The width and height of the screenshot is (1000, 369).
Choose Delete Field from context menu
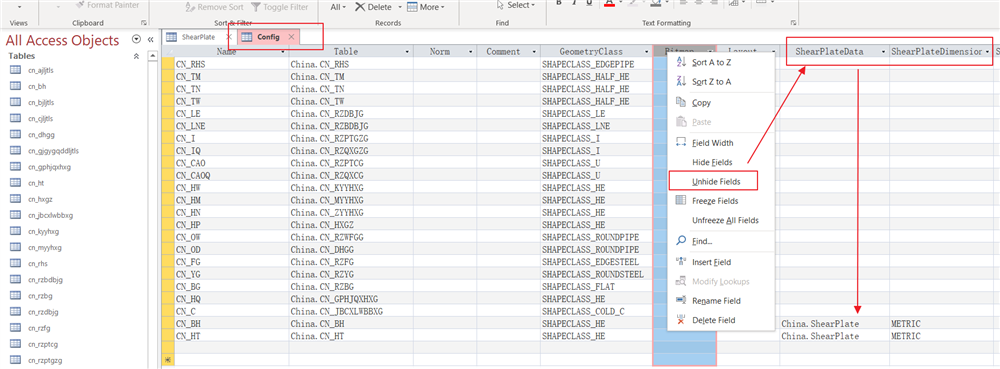pos(721,320)
